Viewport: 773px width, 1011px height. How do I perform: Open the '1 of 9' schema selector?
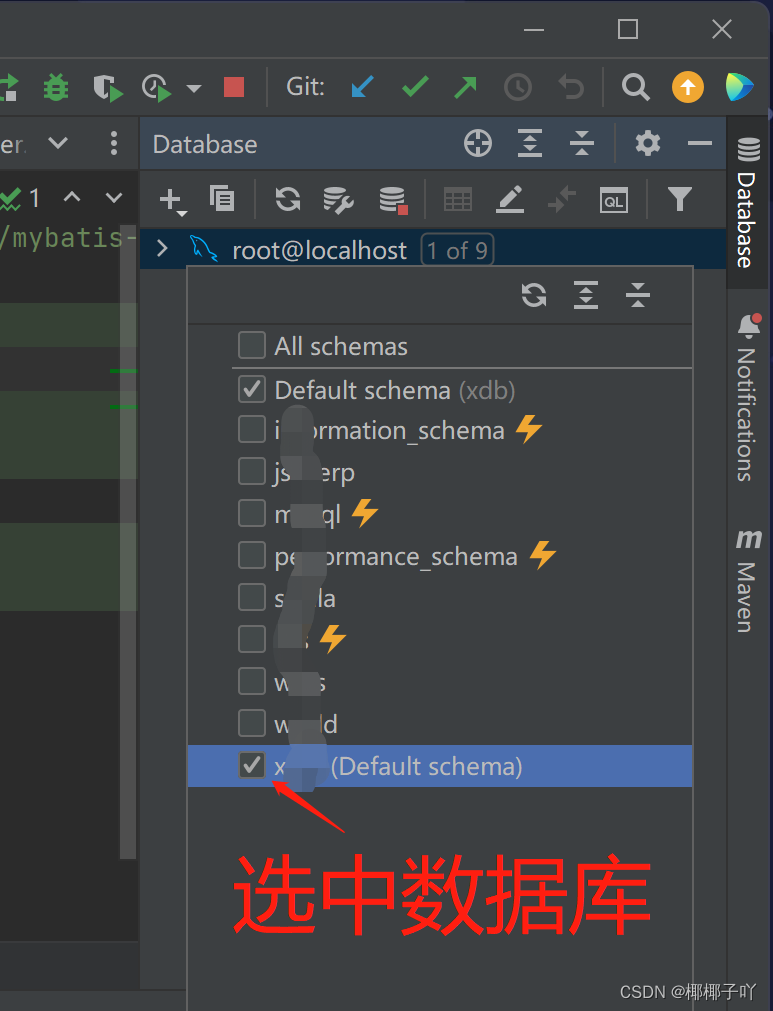tap(457, 250)
